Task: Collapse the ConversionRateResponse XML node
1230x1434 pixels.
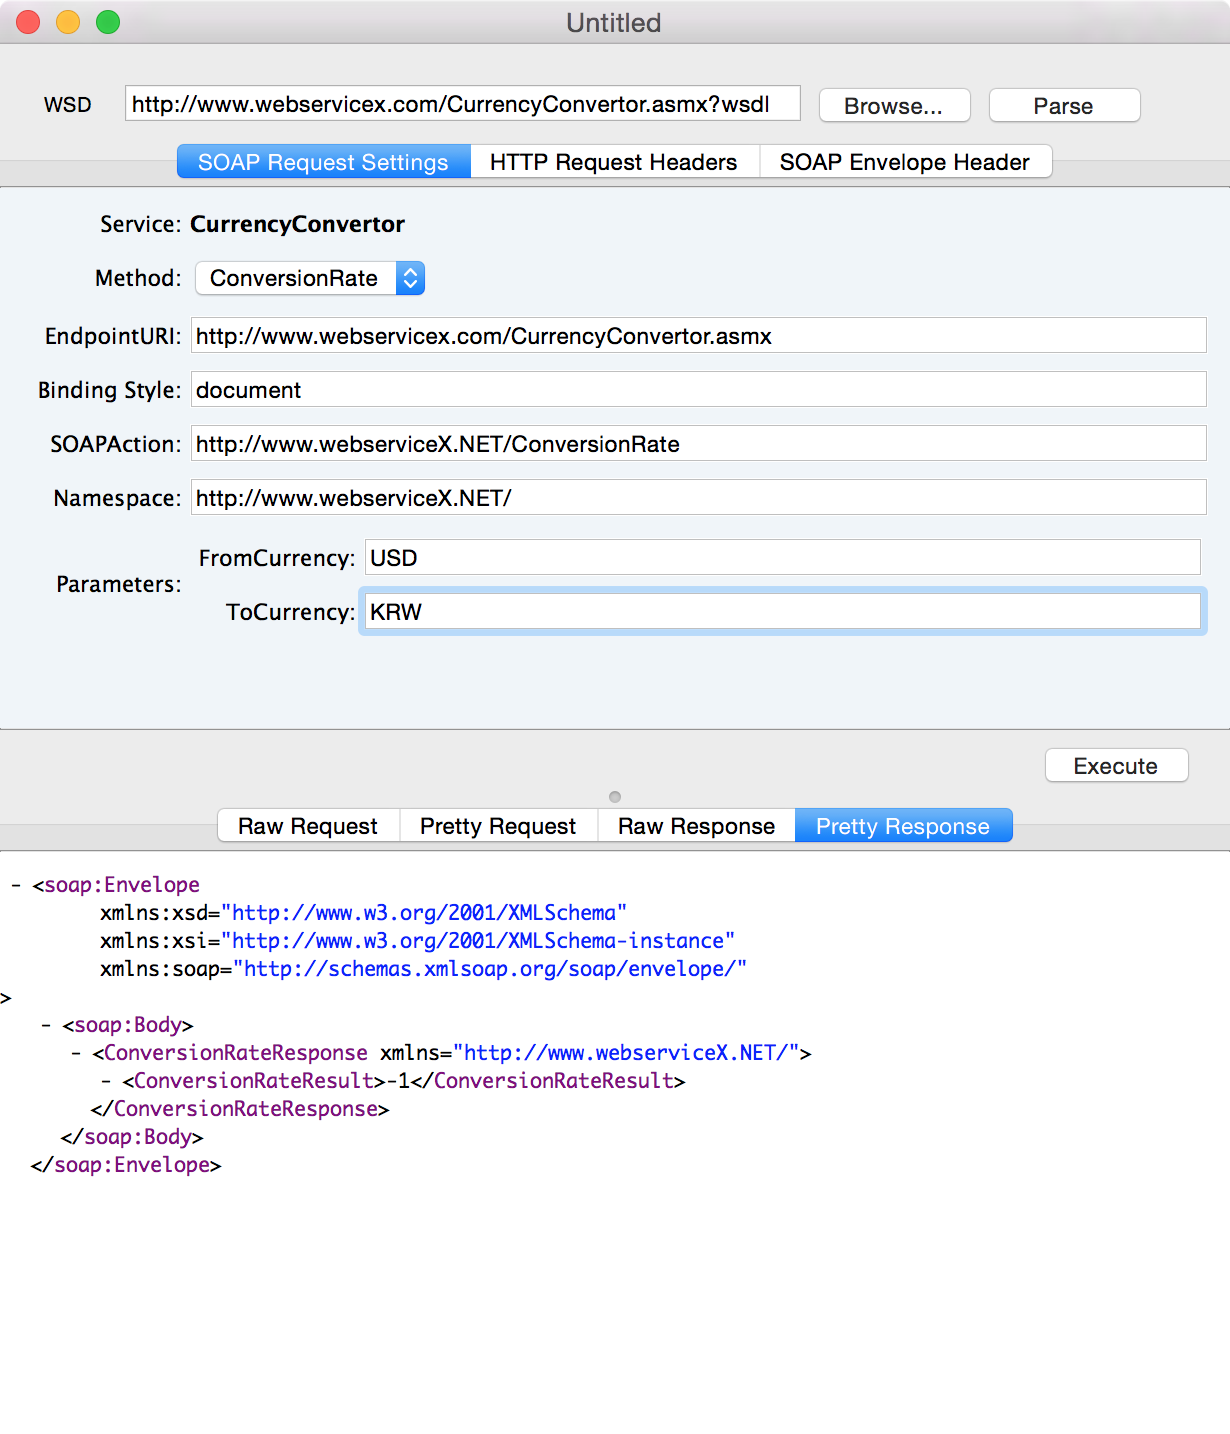Action: [76, 1053]
